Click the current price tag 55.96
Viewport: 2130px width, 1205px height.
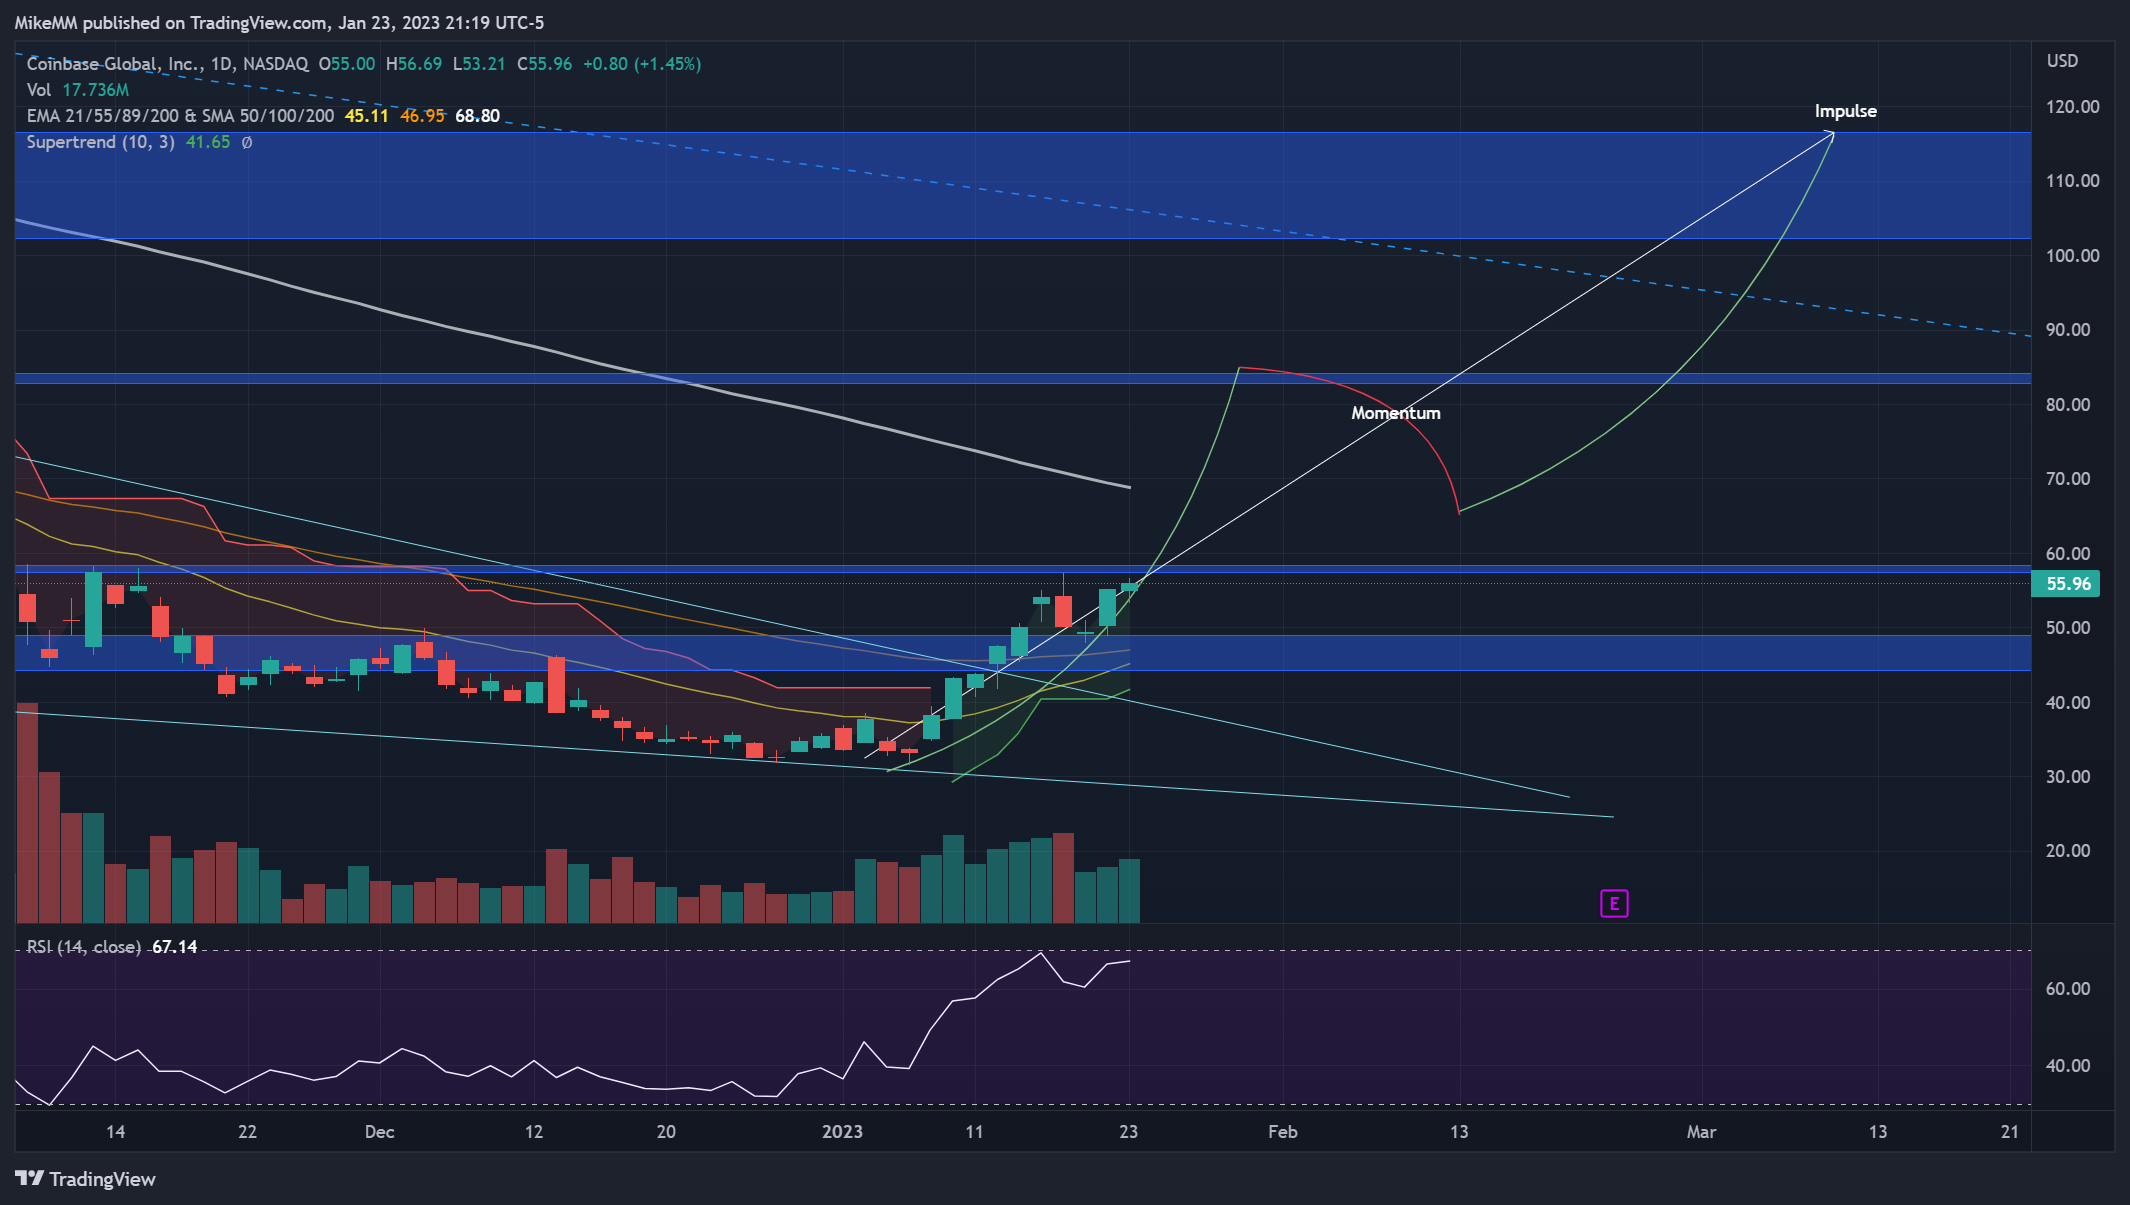2067,583
